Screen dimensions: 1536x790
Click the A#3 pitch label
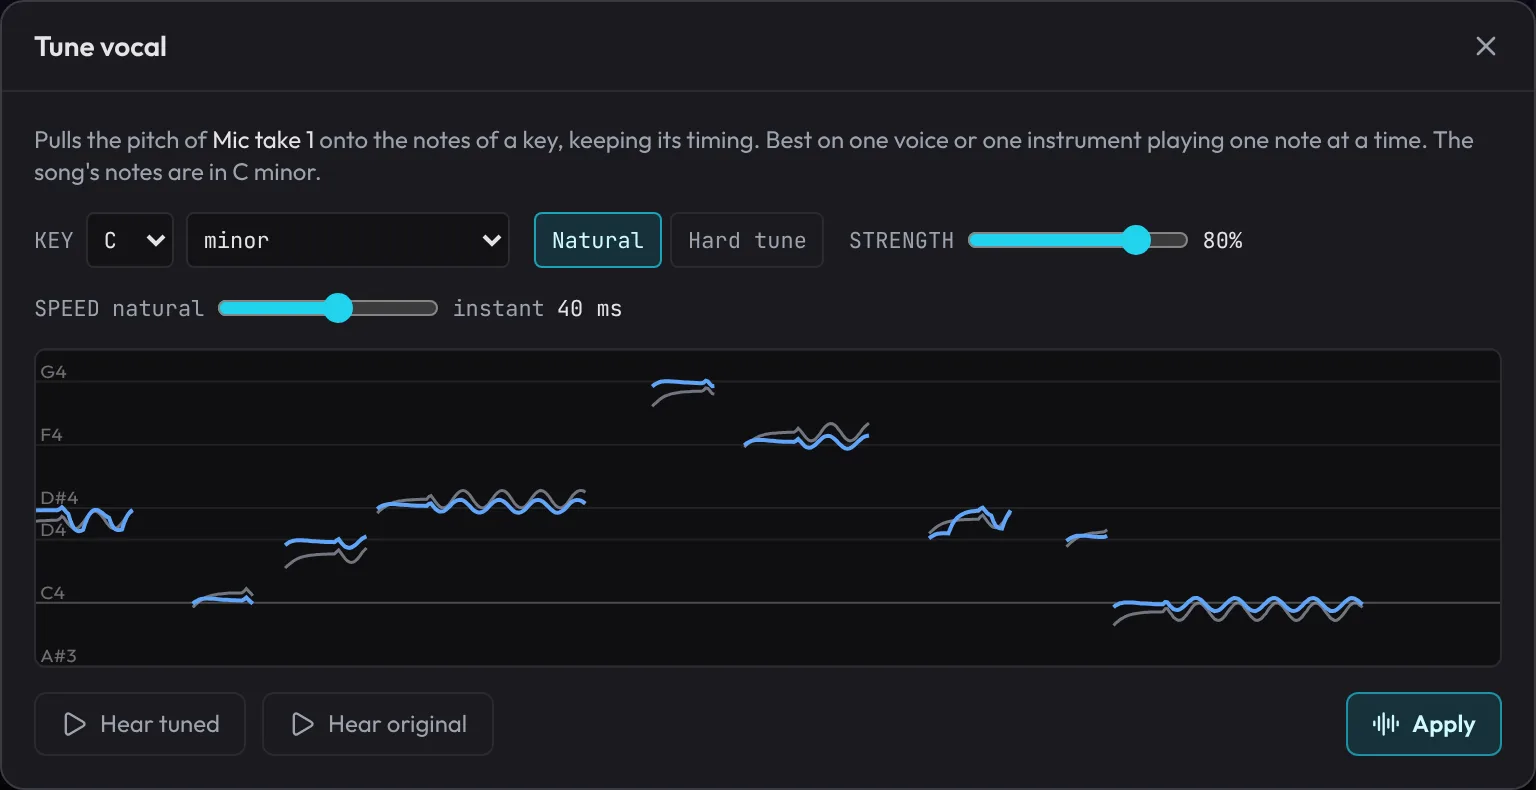coord(59,656)
